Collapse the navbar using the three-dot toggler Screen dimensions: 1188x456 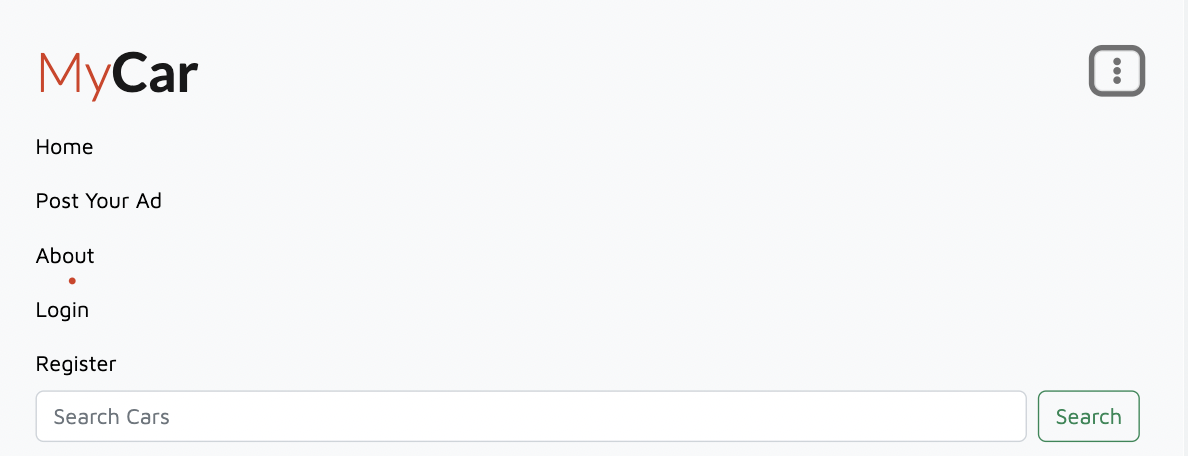(1117, 71)
